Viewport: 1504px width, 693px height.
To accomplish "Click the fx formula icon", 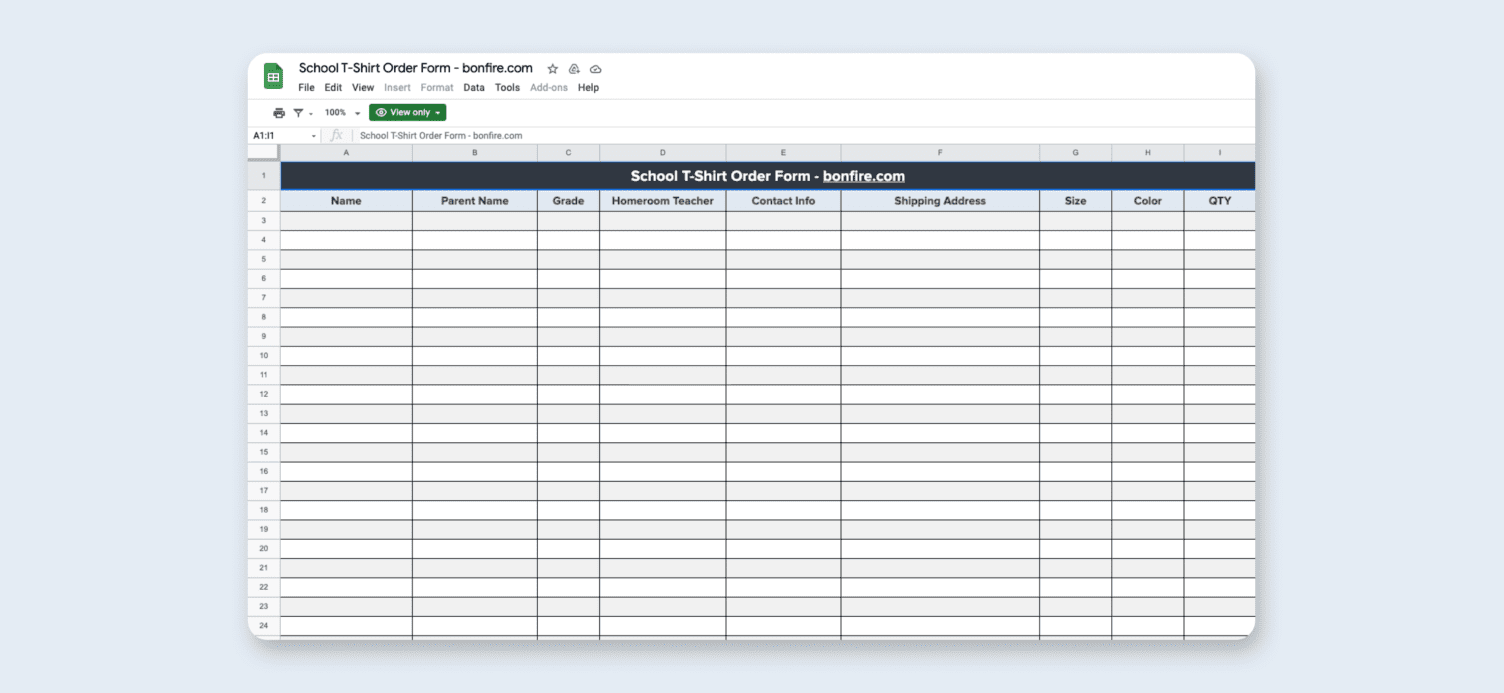I will click(337, 134).
